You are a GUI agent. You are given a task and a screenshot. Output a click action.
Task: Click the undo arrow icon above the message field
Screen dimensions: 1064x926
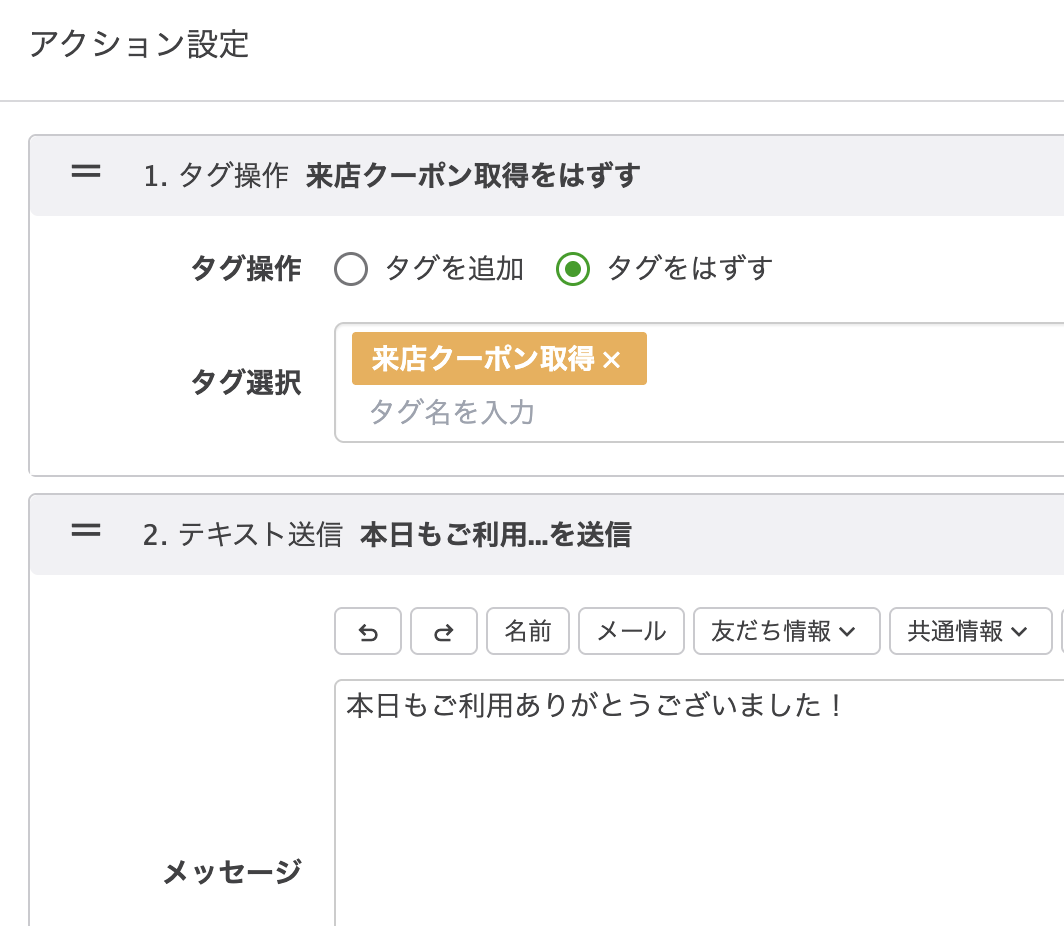point(367,631)
